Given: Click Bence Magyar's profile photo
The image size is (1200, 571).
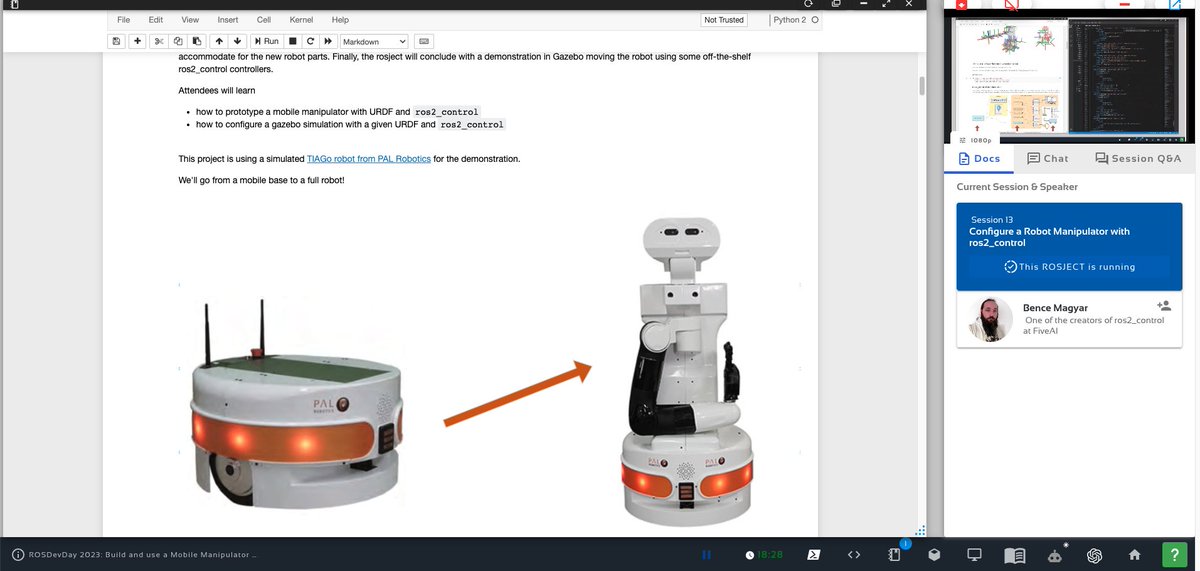Looking at the screenshot, I should click(991, 319).
